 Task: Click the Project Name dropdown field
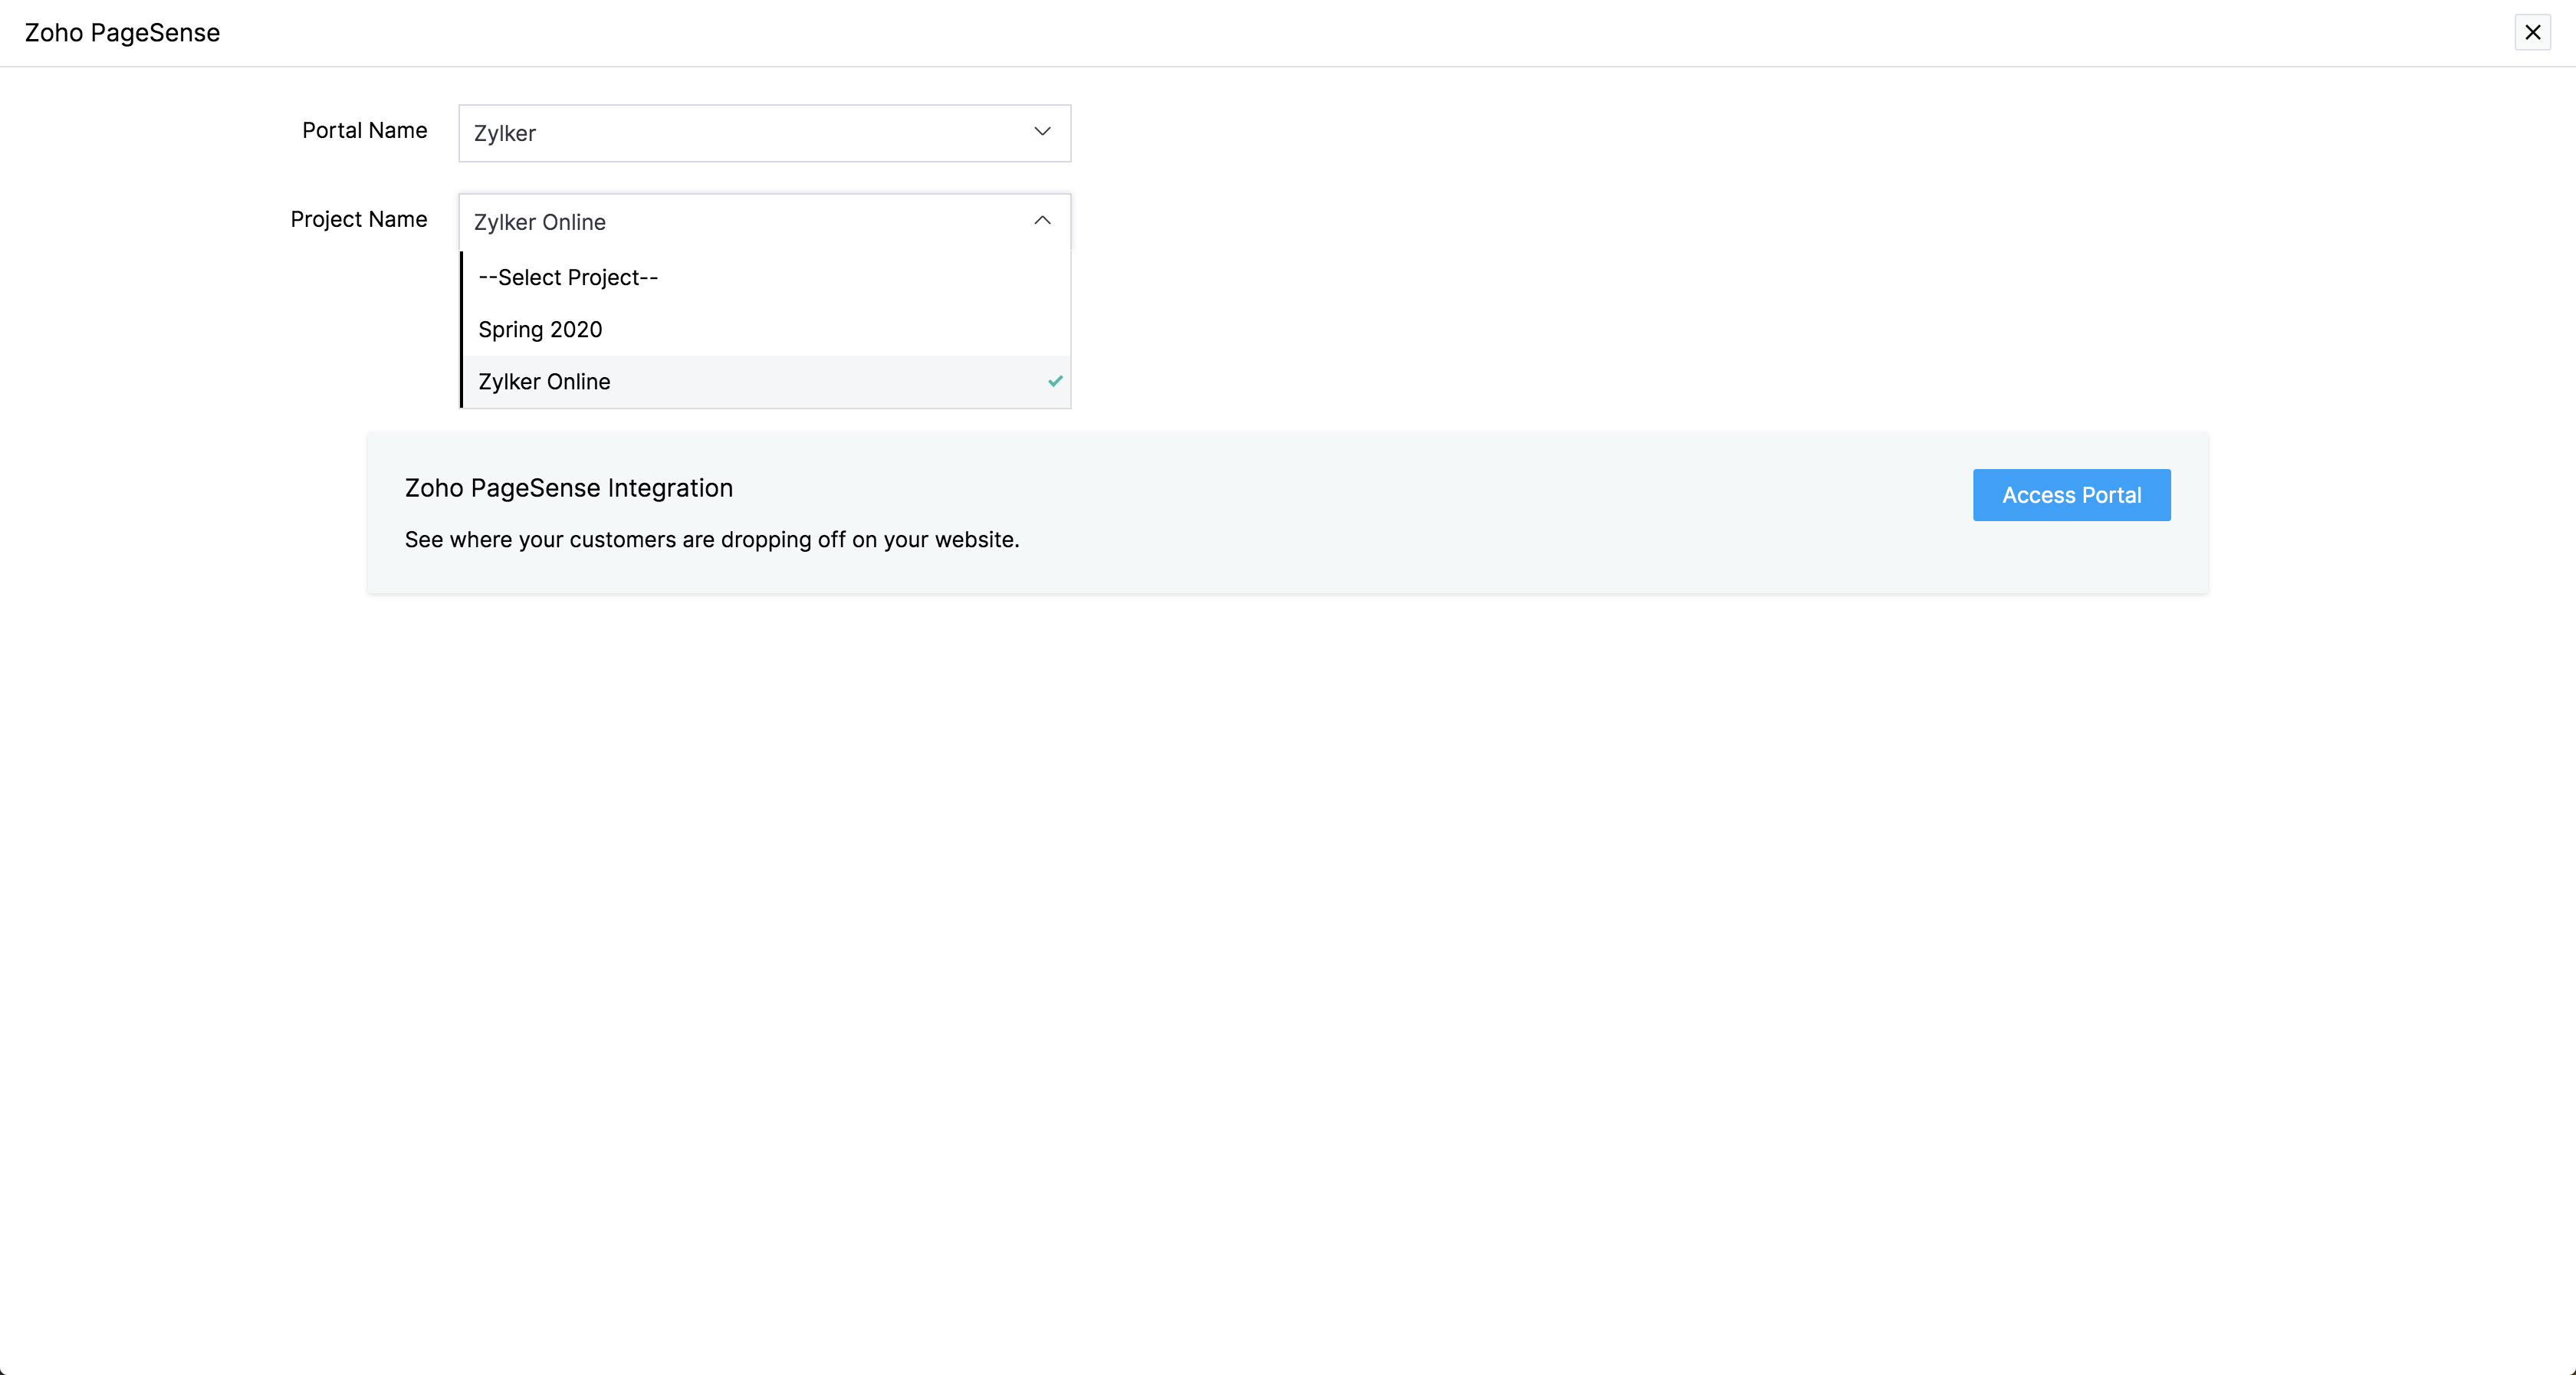(764, 222)
